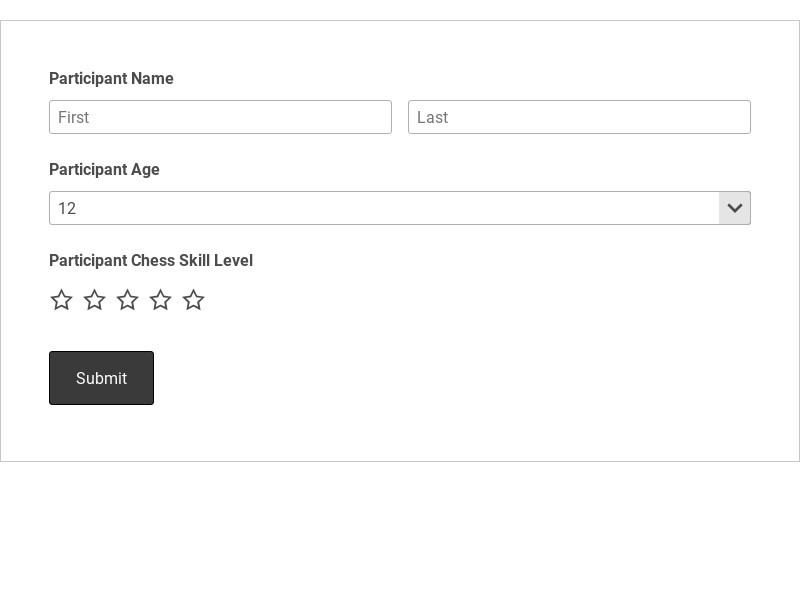This screenshot has width=800, height=600.
Task: Focus the First name input field
Action: click(x=220, y=117)
